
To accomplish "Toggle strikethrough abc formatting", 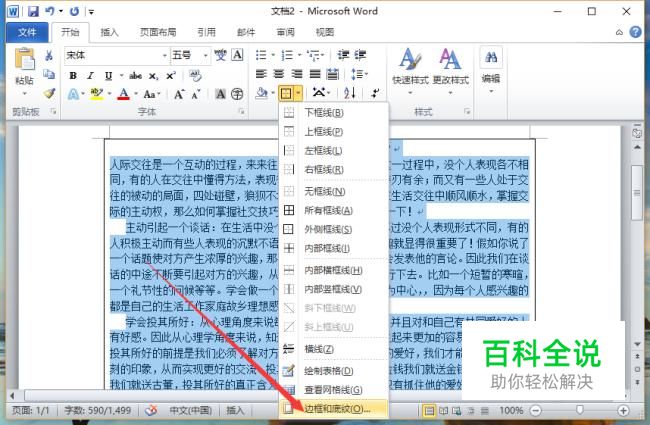I will click(x=135, y=75).
